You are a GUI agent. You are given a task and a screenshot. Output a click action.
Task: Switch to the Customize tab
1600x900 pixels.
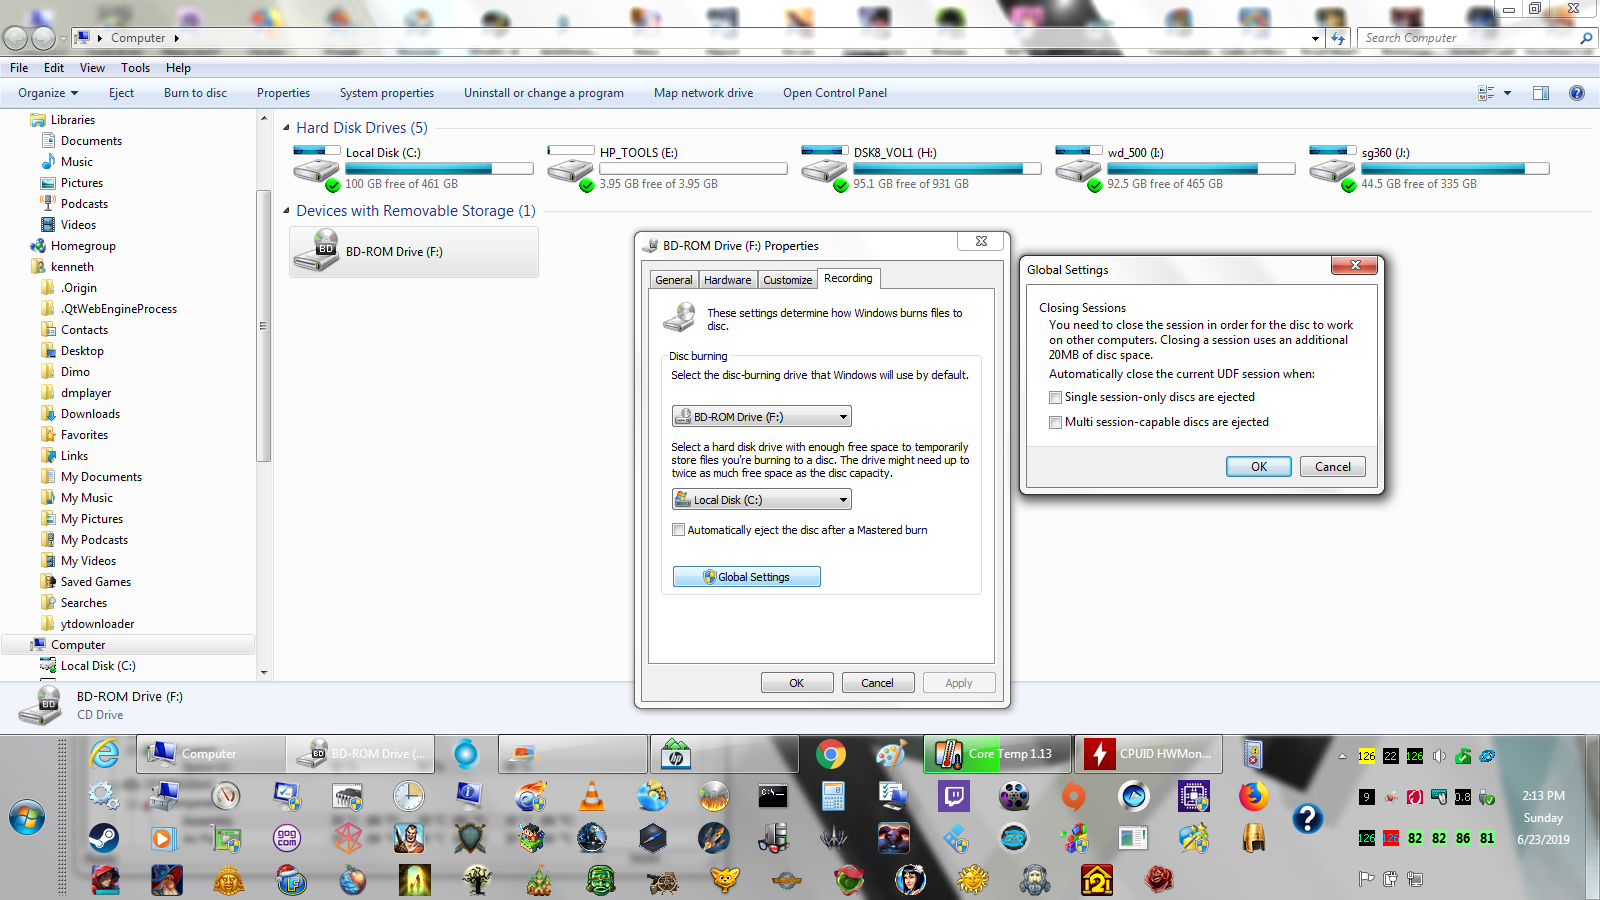788,280
